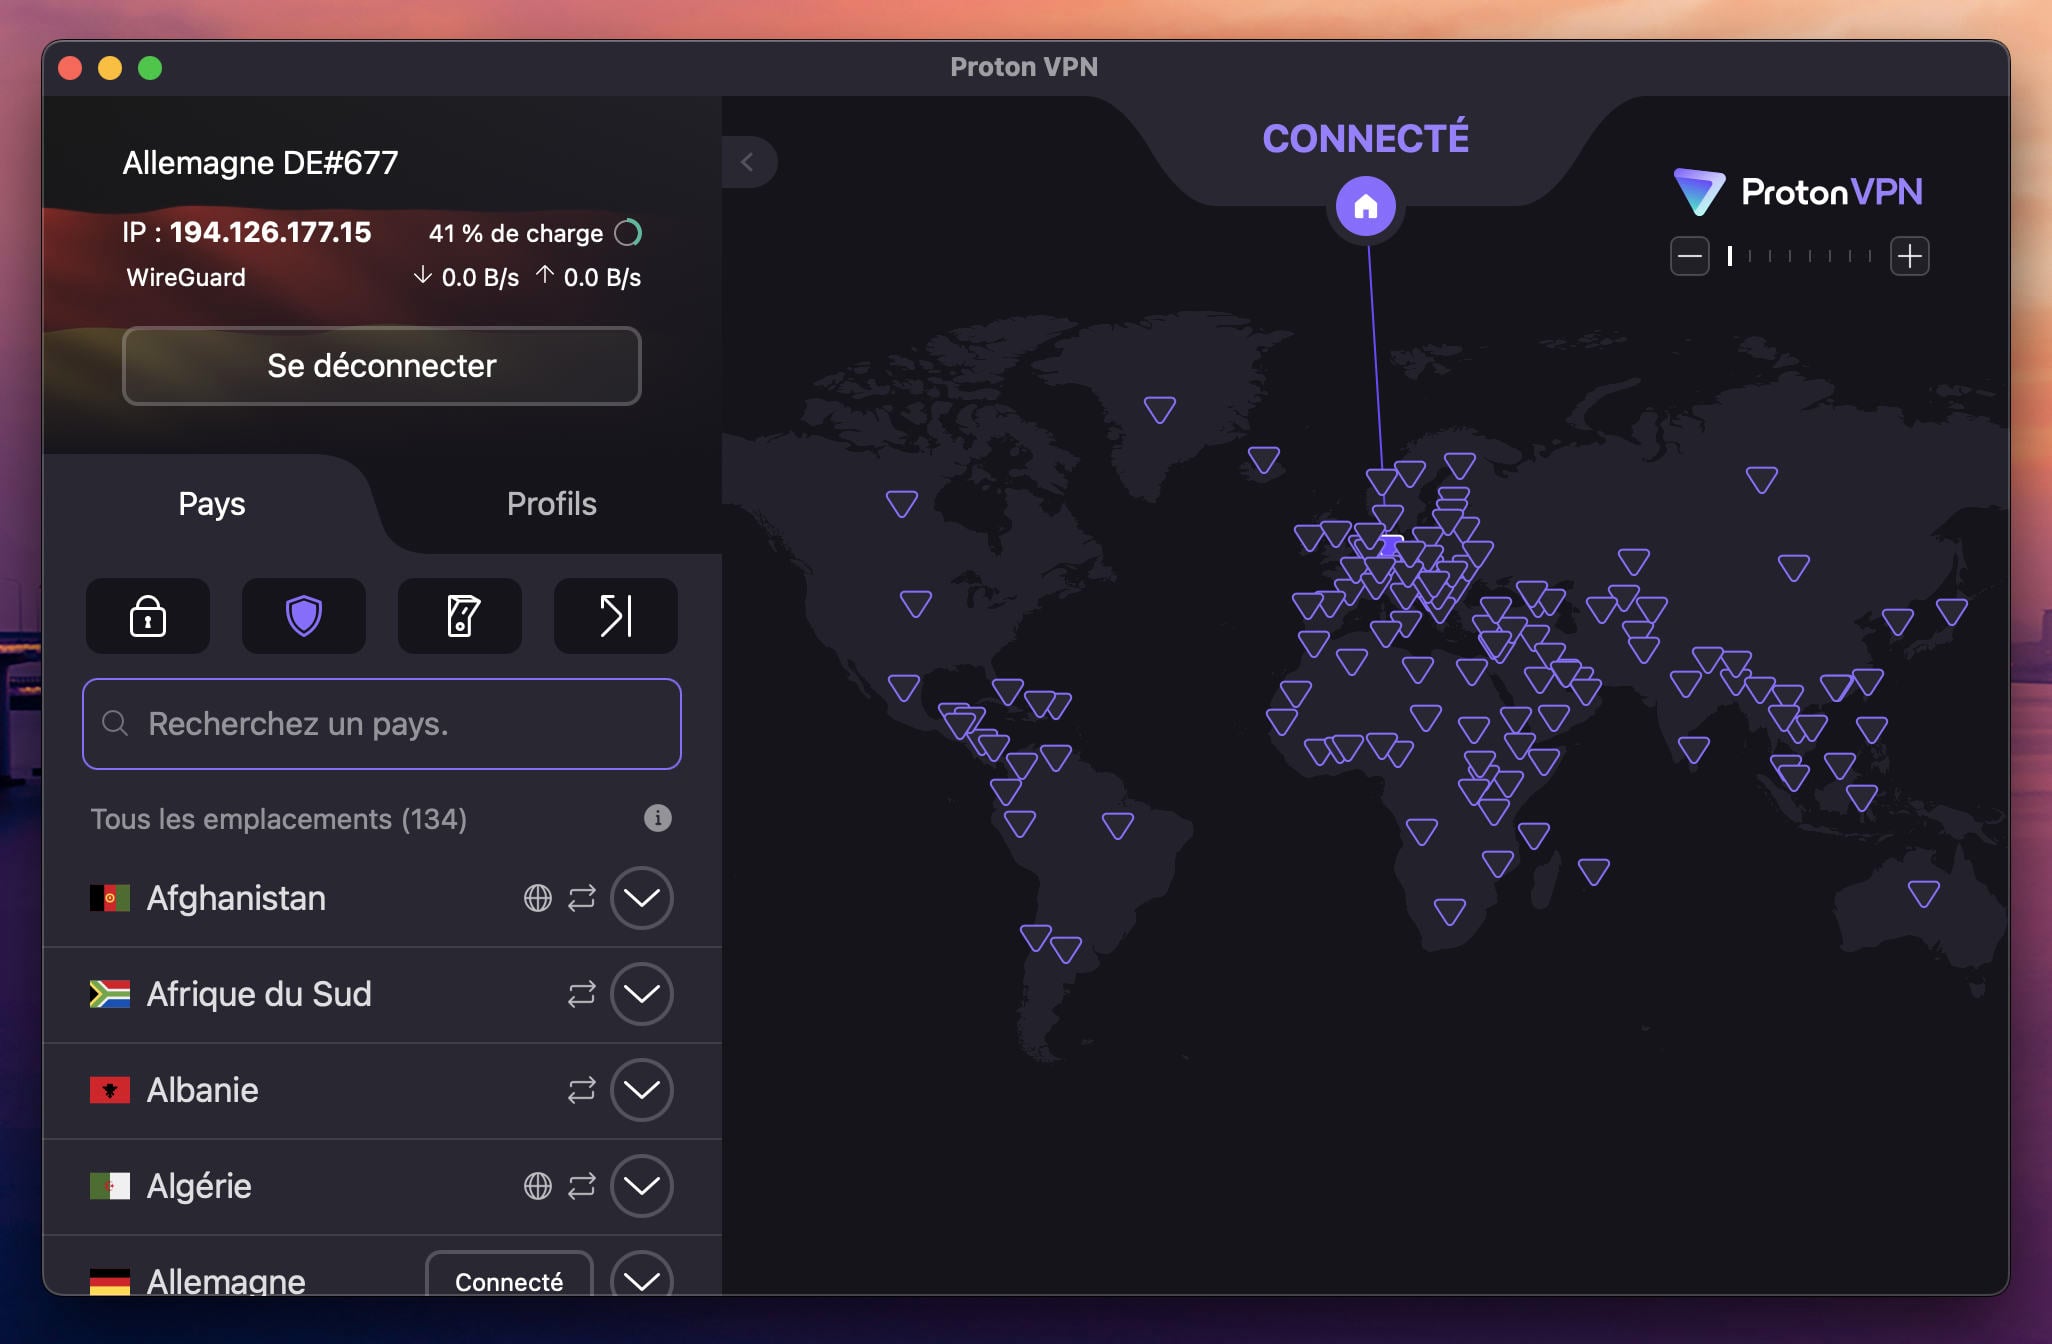Toggle NetShield protection on or off
This screenshot has width=2052, height=1344.
[303, 616]
